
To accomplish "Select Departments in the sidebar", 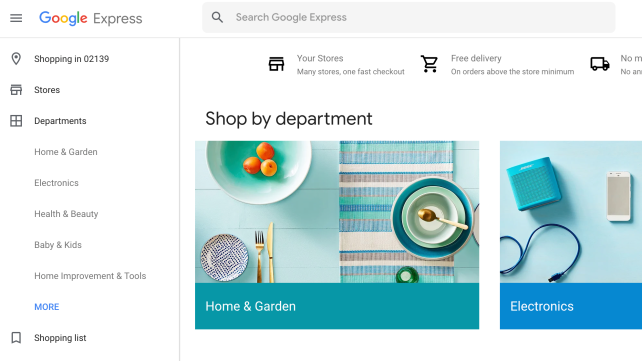I will [60, 121].
